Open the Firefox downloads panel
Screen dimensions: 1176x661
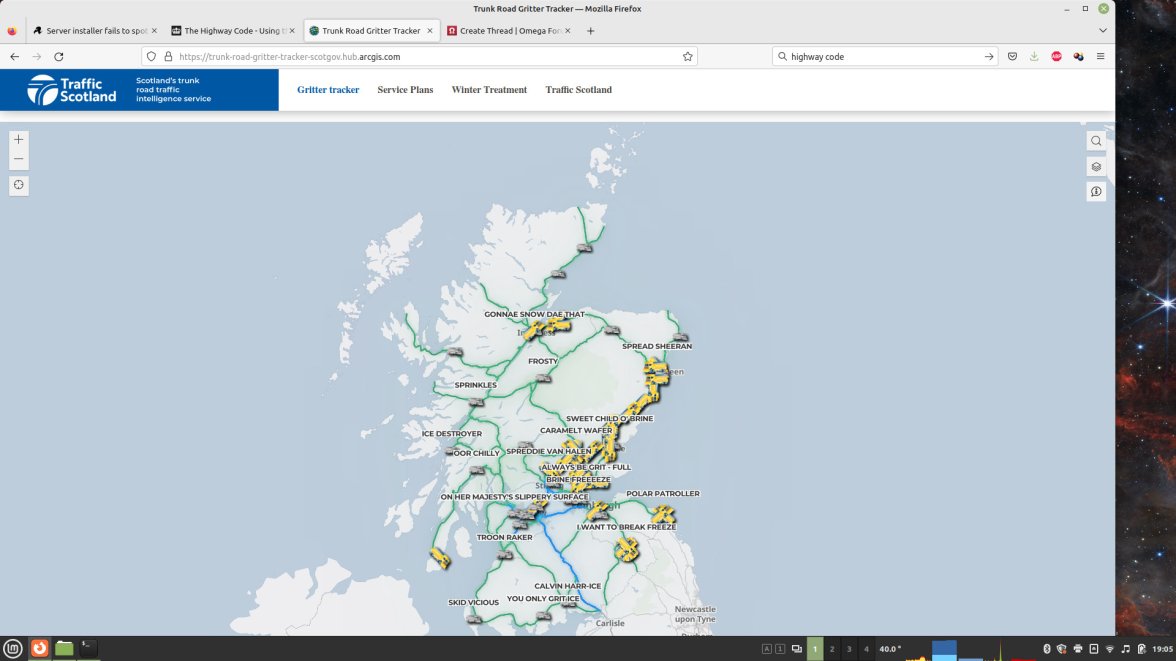(1034, 57)
